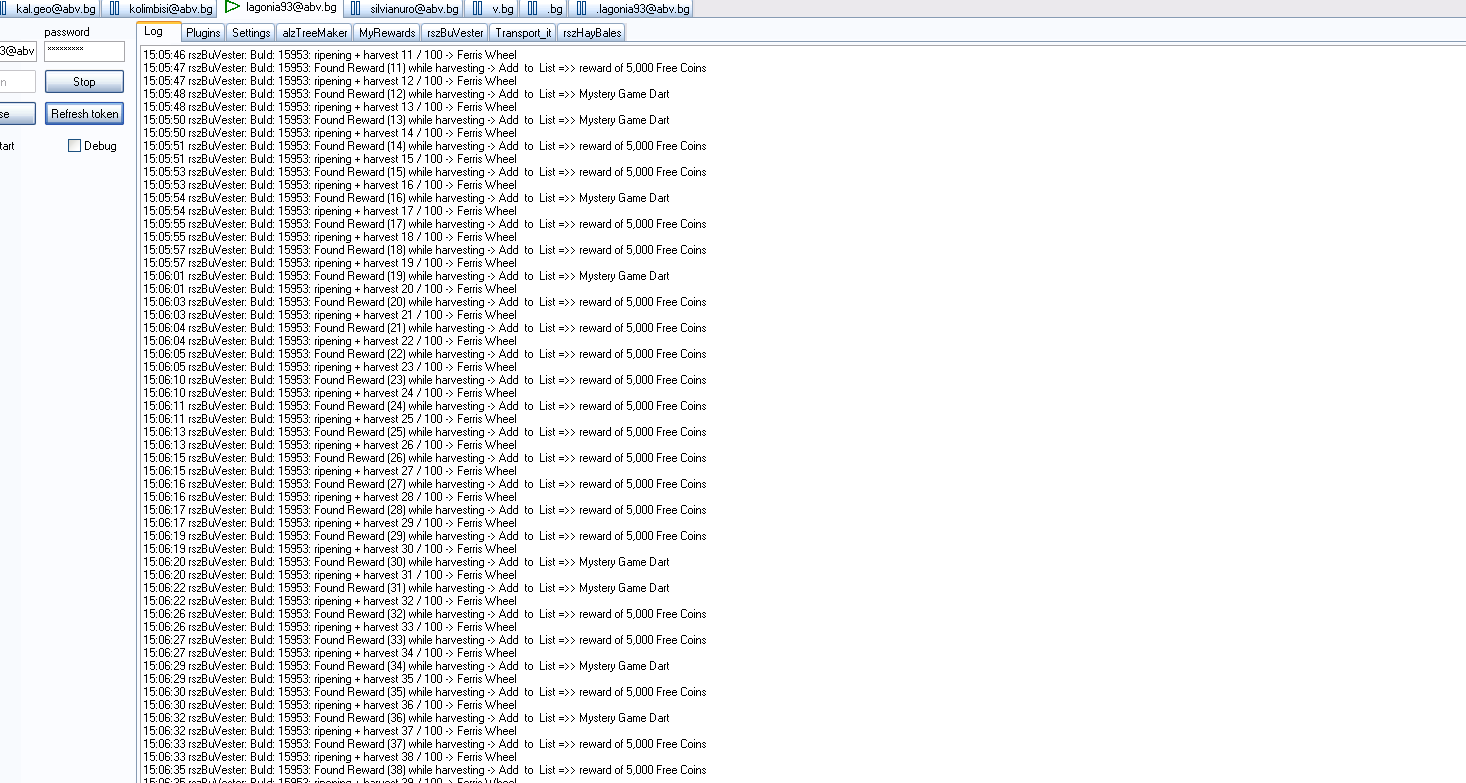Switch to kal.geo@abv.bg account tab
The height and width of the screenshot is (783, 1466).
pyautogui.click(x=50, y=9)
